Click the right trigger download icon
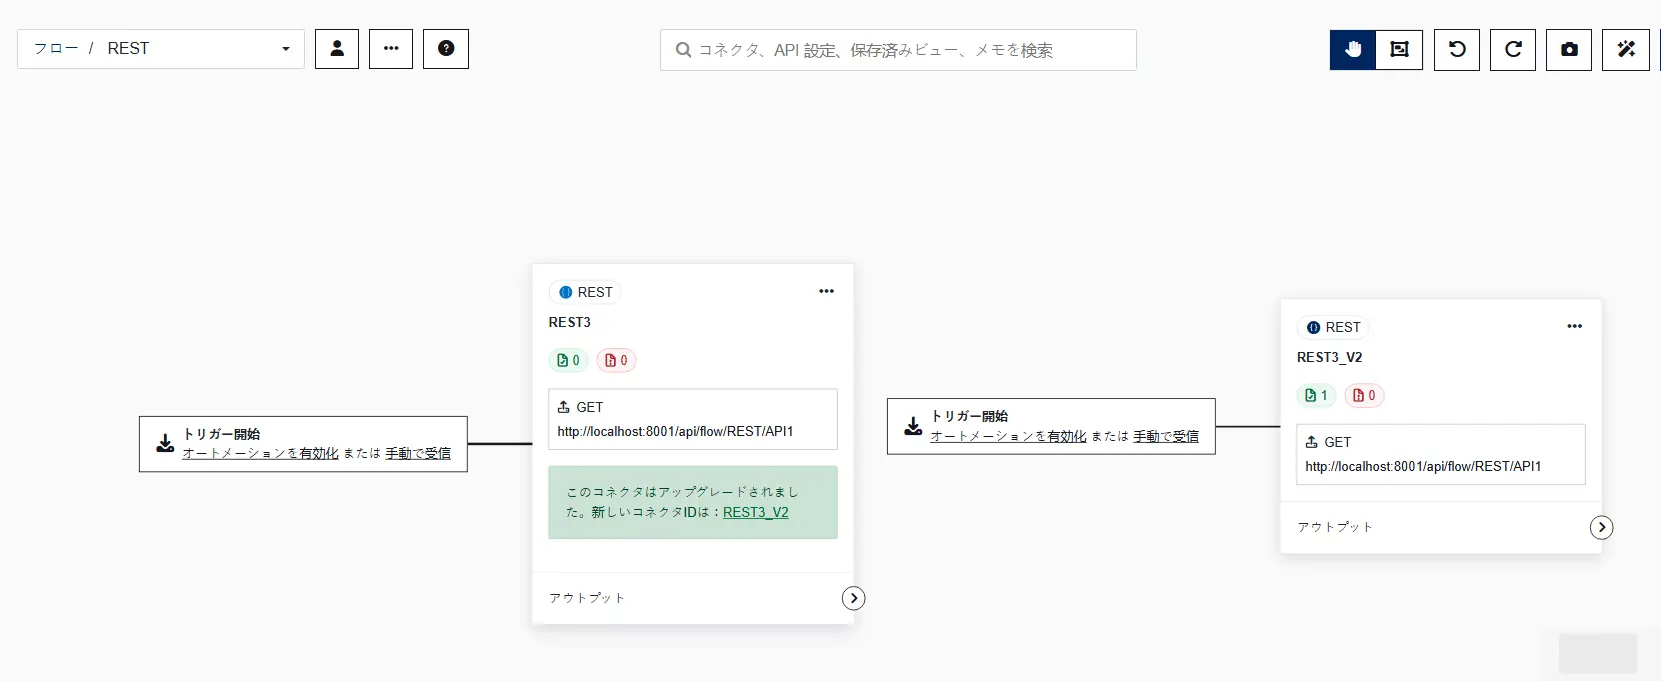1661x681 pixels. (x=913, y=426)
